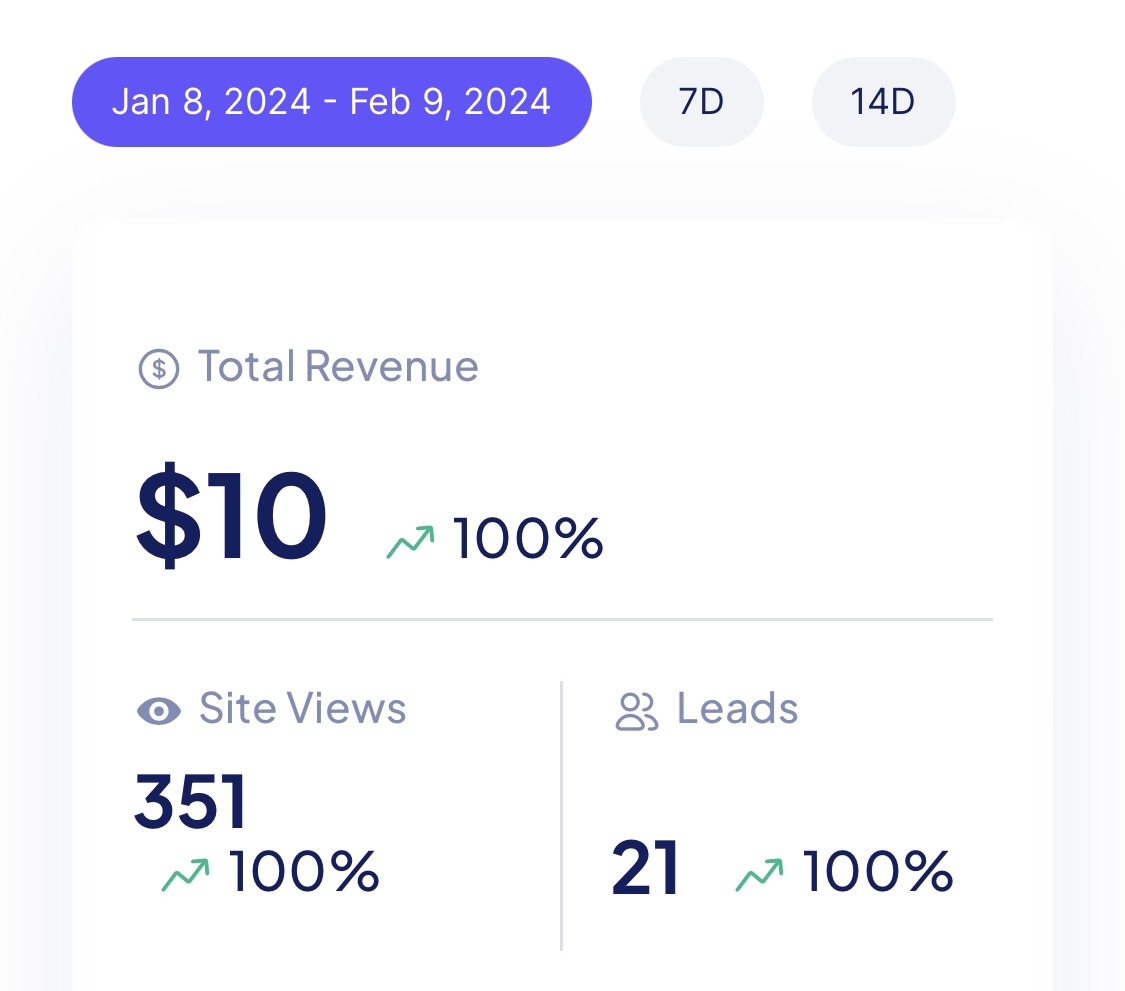
Task: Click the 100% change under Site Views
Action: click(x=303, y=871)
